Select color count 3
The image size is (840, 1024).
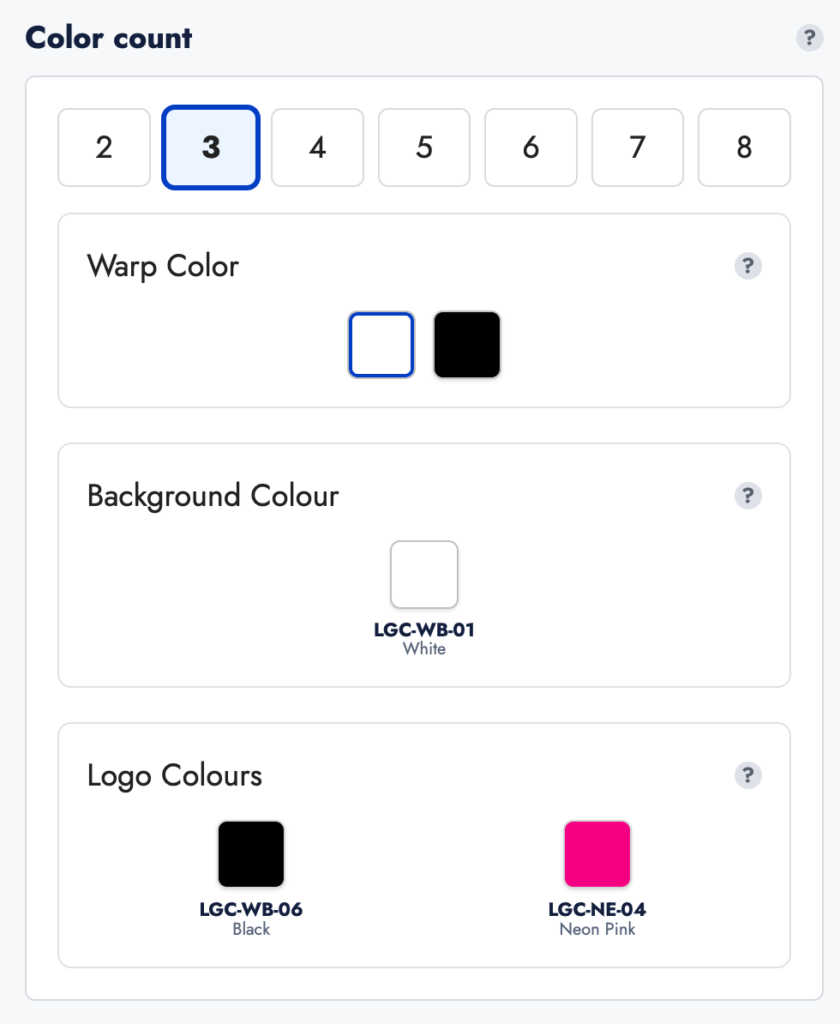pos(211,148)
